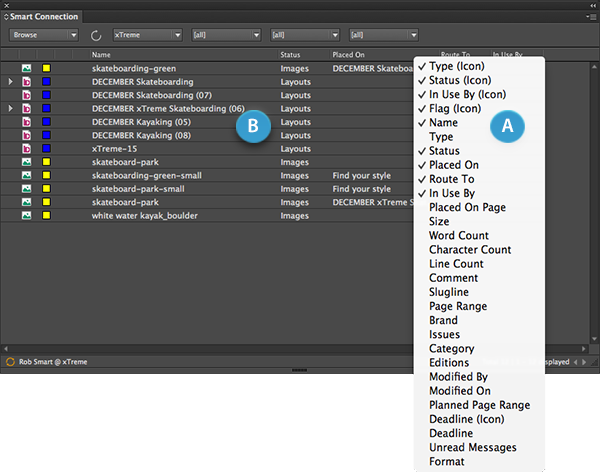Image resolution: width=600 pixels, height=472 pixels.
Task: Select Unread Messages menu entry
Action: 479,448
